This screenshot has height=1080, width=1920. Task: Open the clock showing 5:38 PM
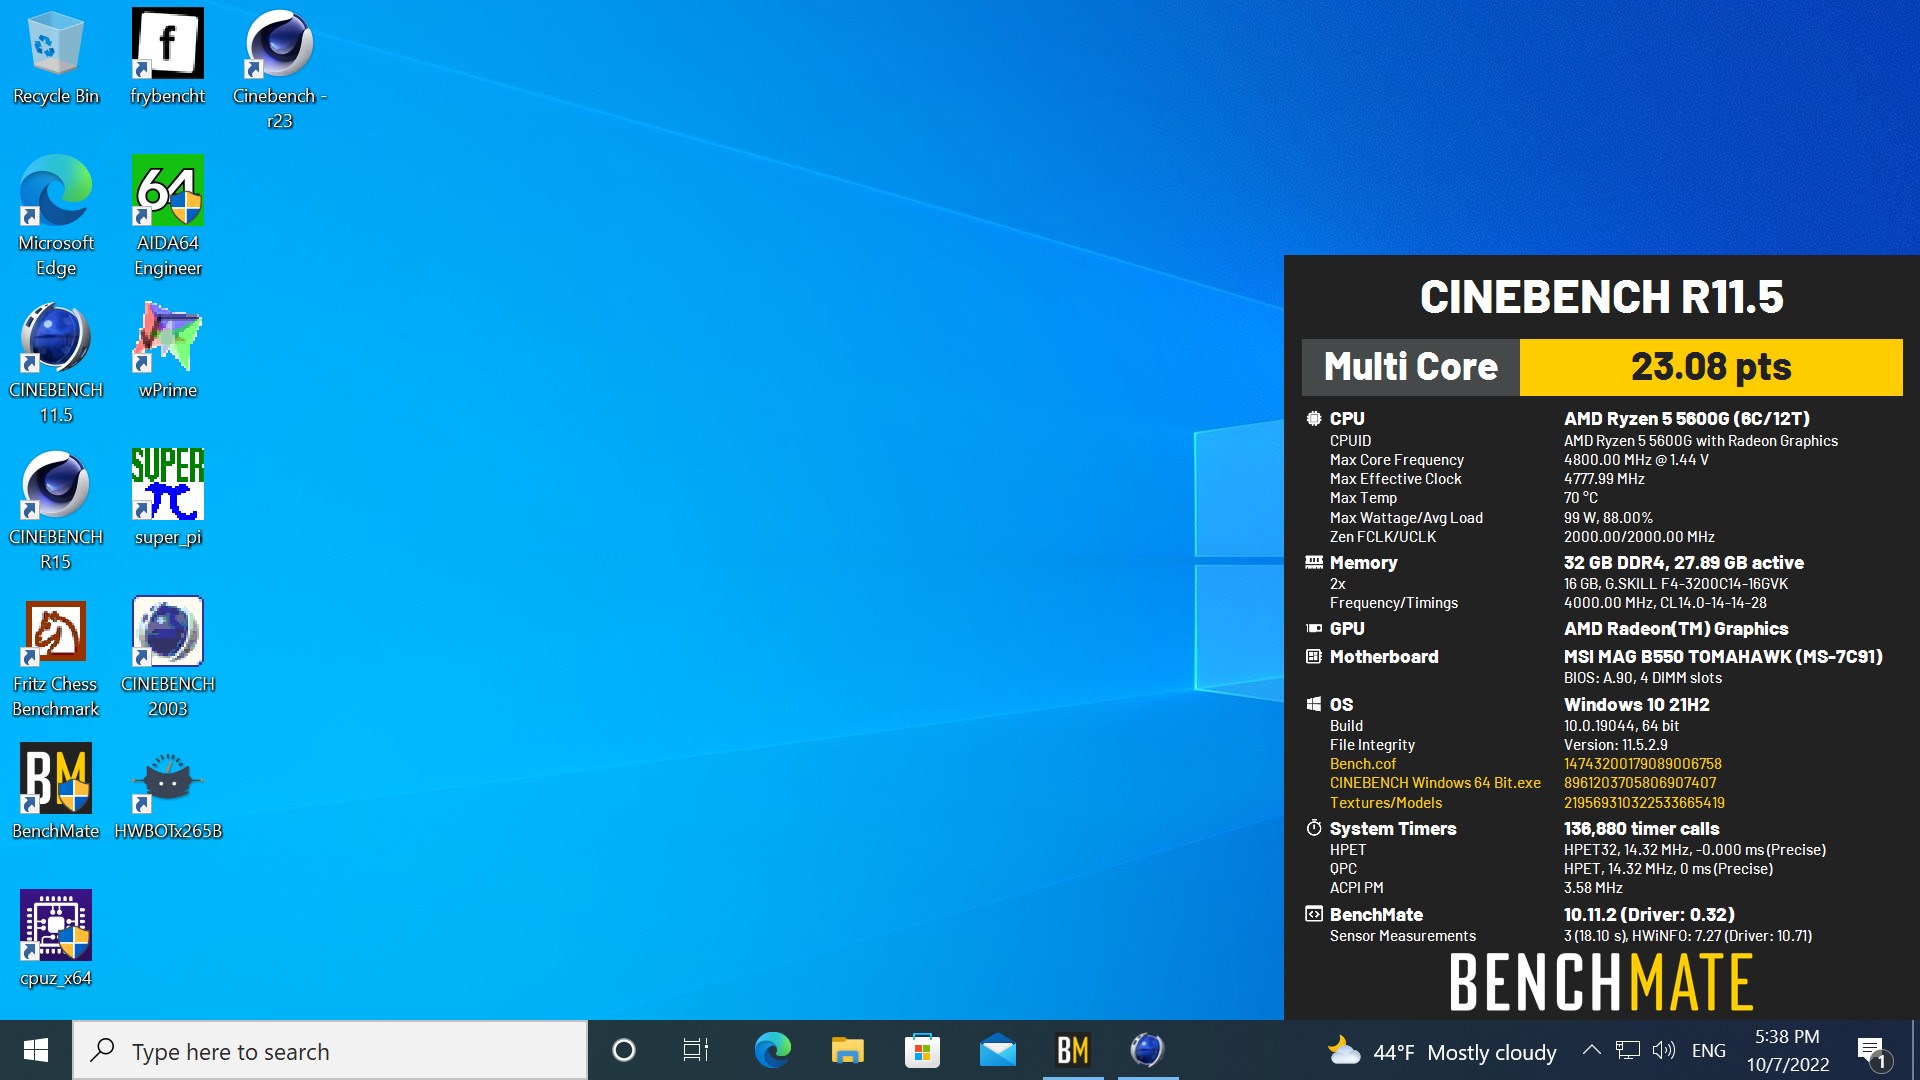[x=1788, y=1050]
